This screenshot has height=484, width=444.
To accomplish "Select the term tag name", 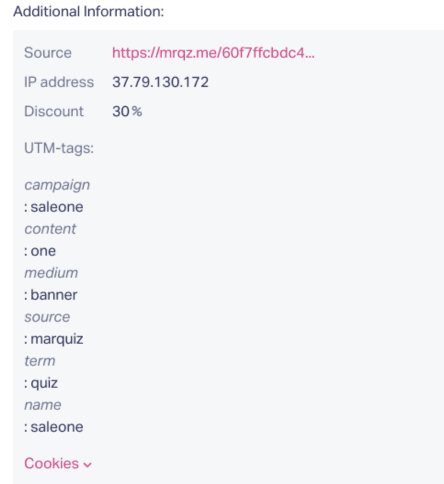I will tap(40, 361).
